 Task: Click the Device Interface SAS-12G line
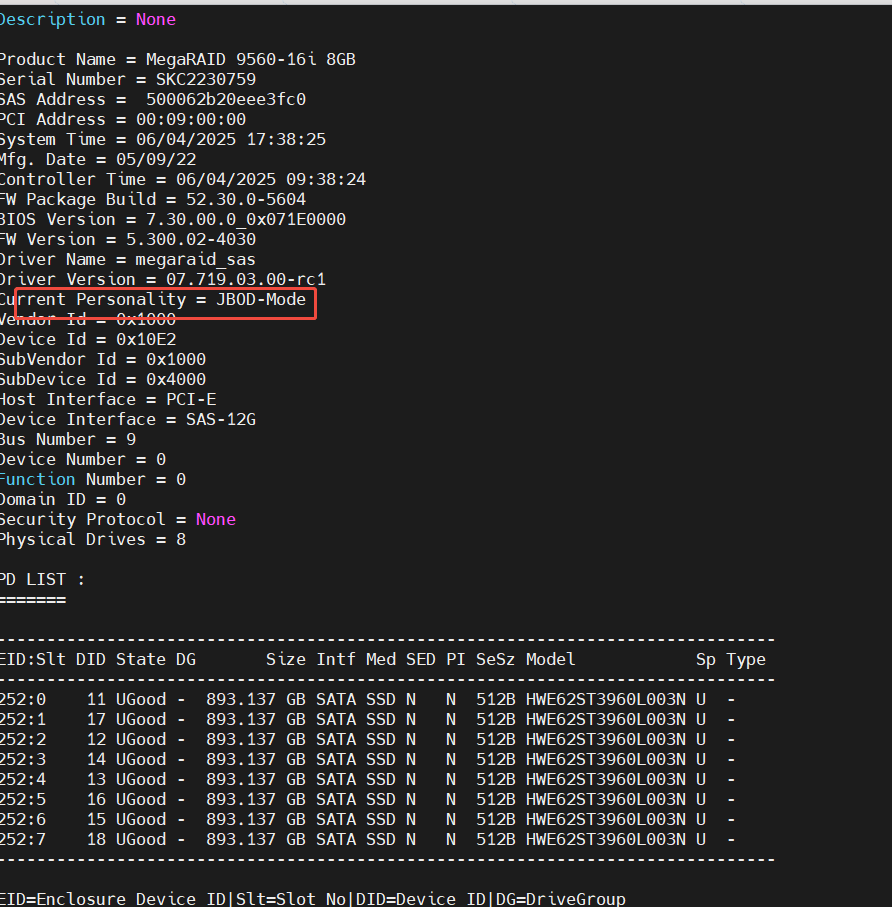tap(128, 419)
